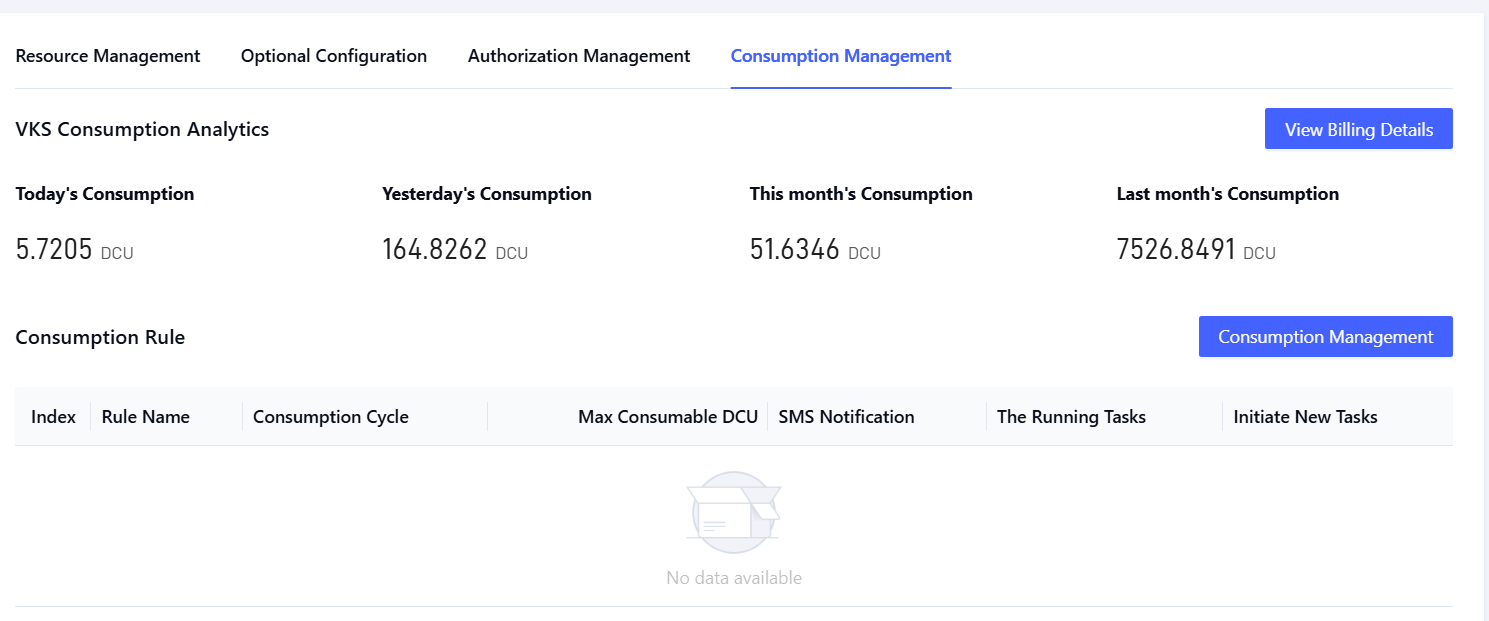Click the empty box illustration in the table
1489x621 pixels.
pos(733,512)
